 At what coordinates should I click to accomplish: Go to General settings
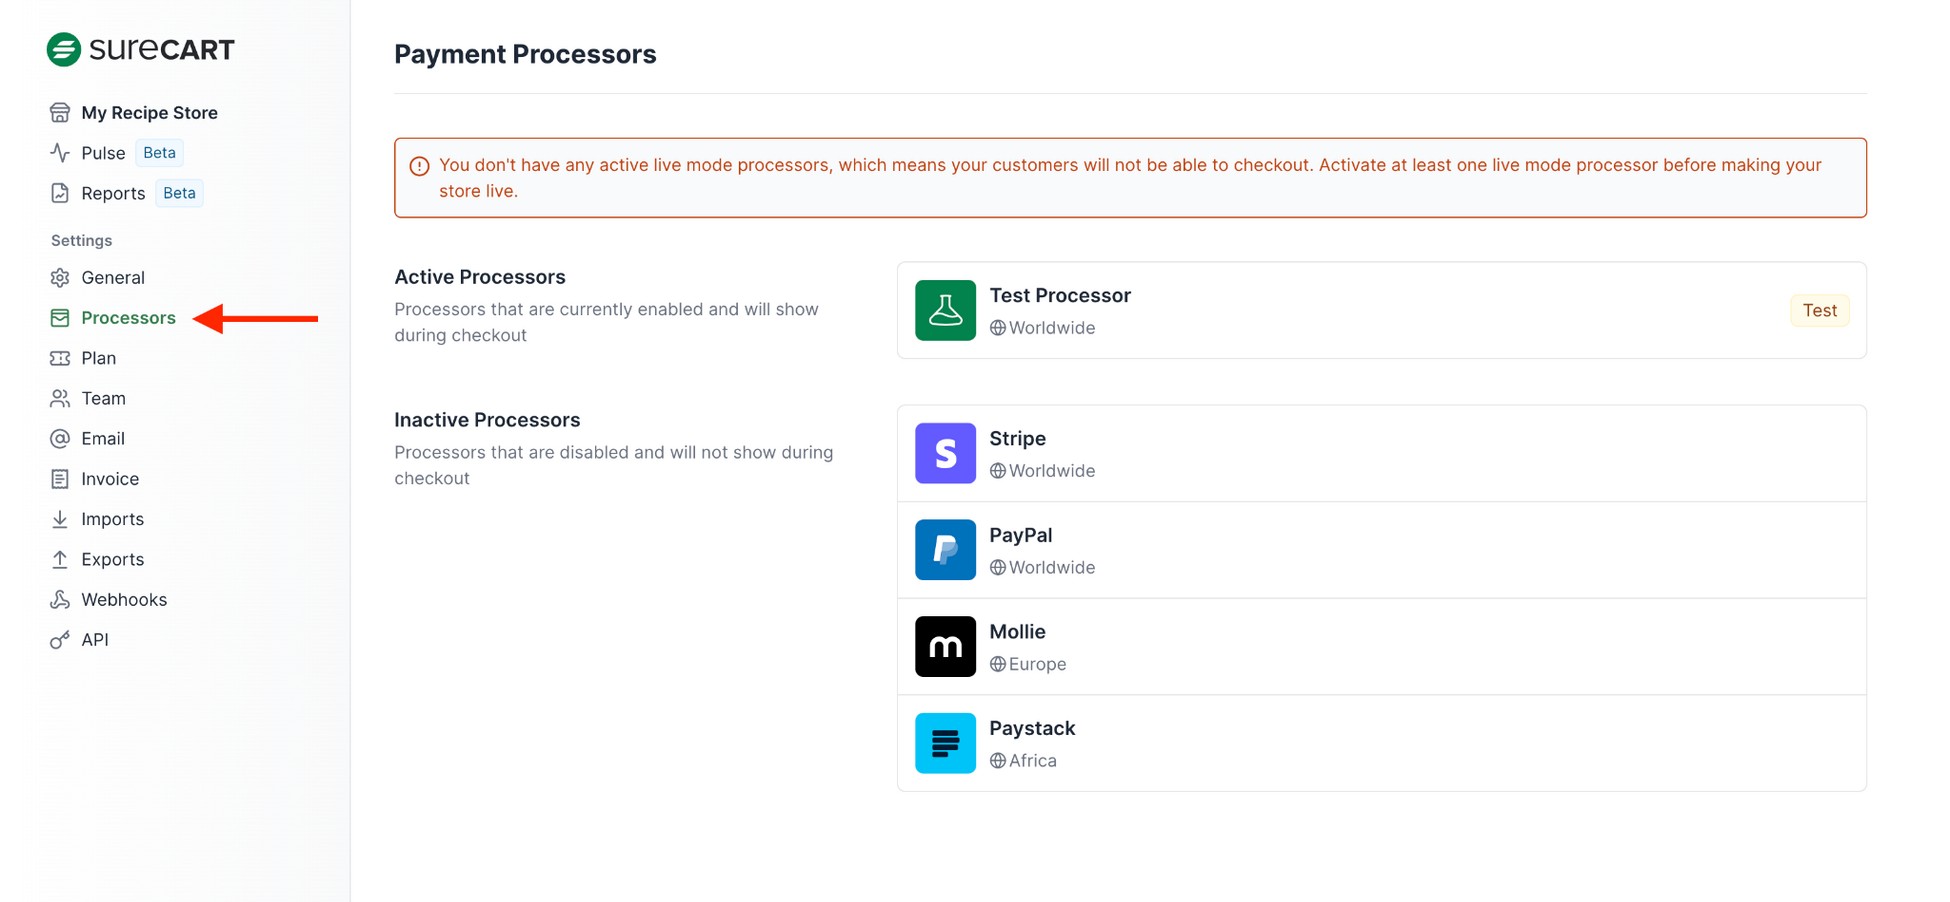pos(113,277)
